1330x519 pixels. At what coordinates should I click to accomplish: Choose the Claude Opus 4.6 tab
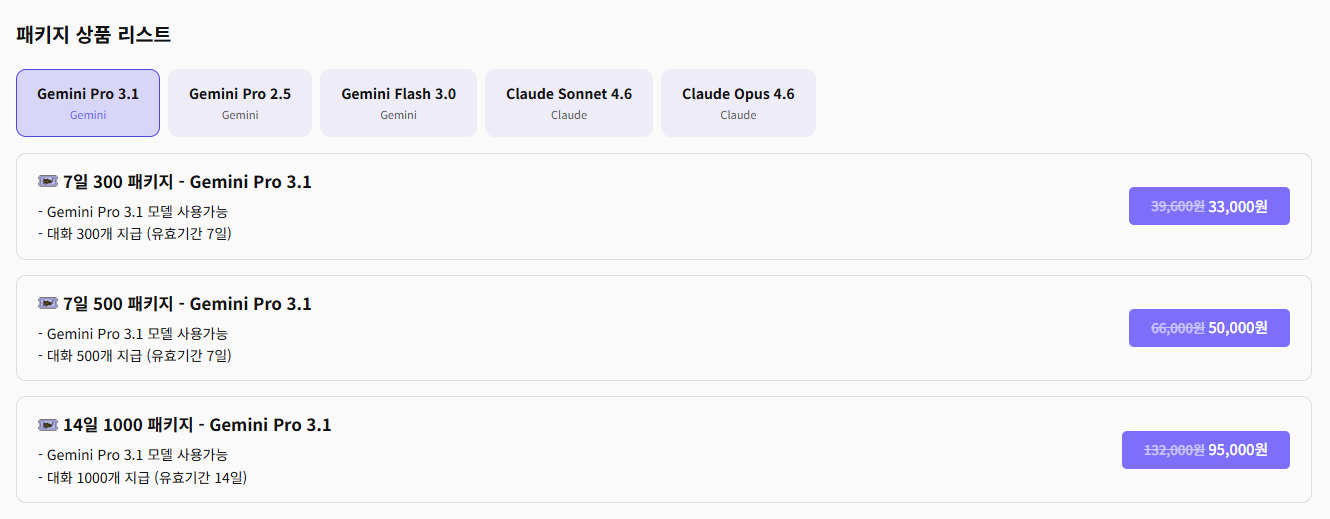point(738,103)
